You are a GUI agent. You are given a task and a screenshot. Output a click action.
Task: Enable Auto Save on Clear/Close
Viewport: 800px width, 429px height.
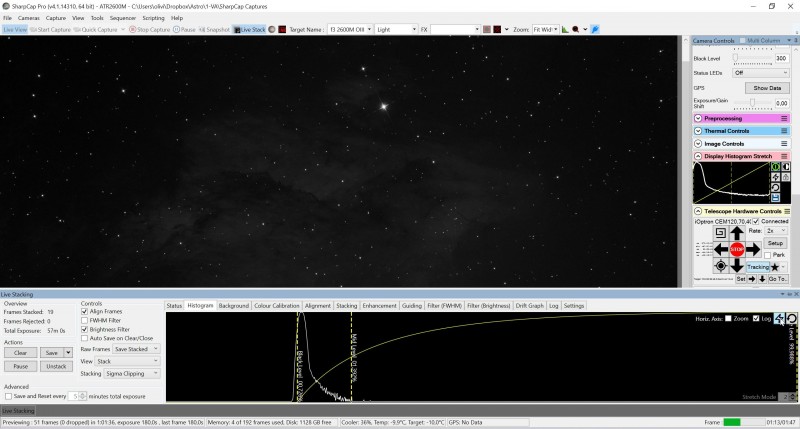pos(85,338)
